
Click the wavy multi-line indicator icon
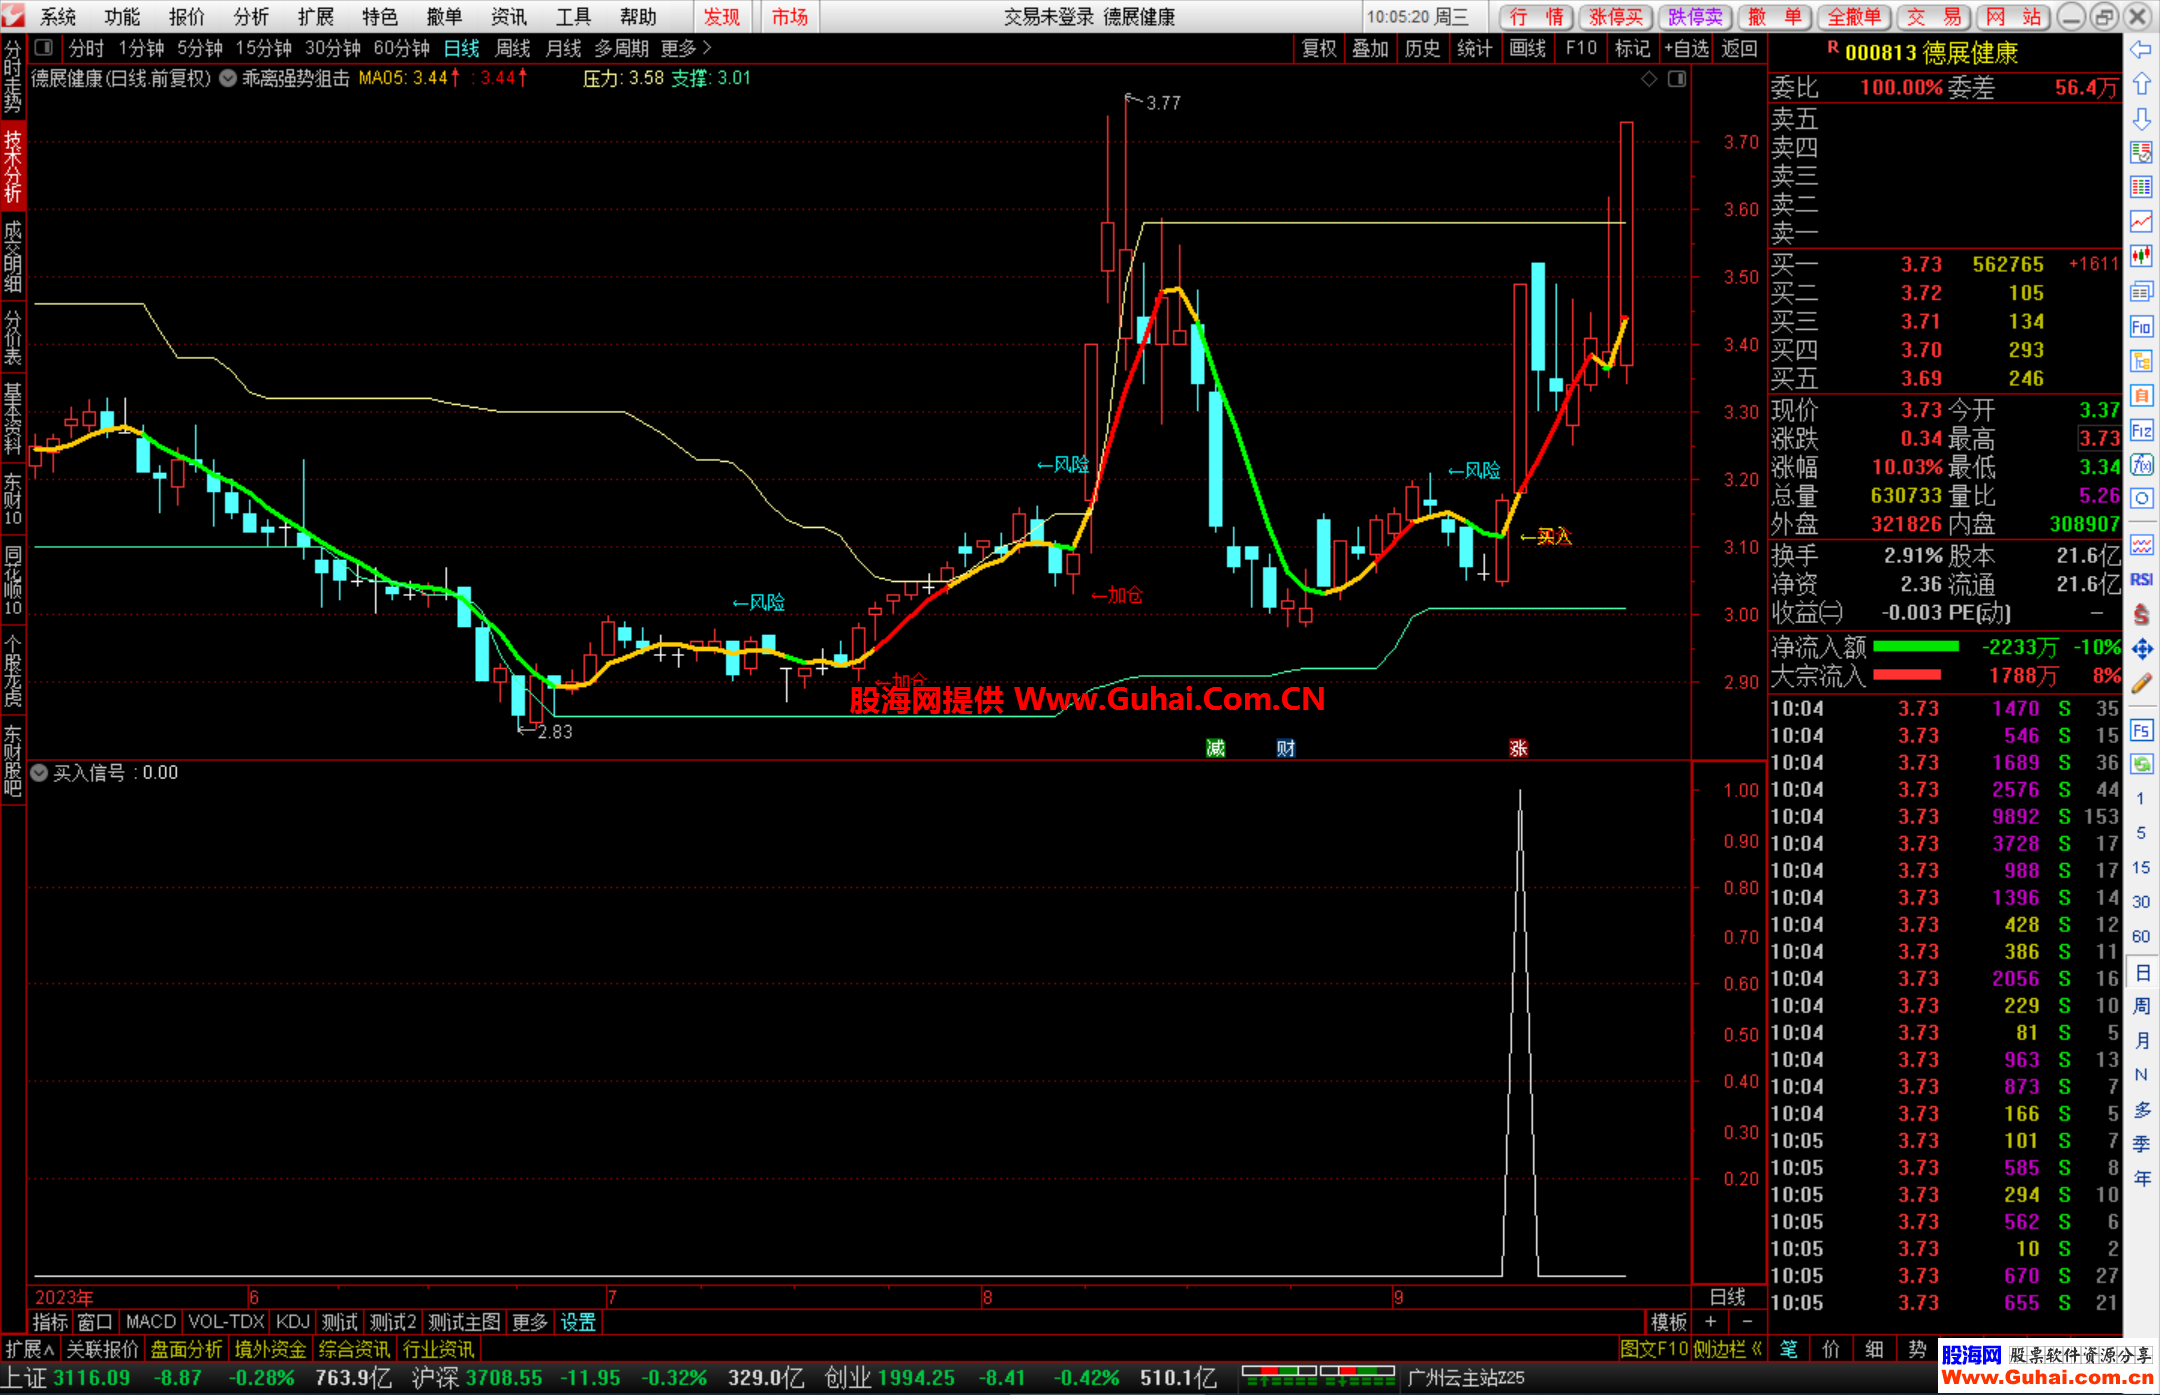pyautogui.click(x=2141, y=545)
